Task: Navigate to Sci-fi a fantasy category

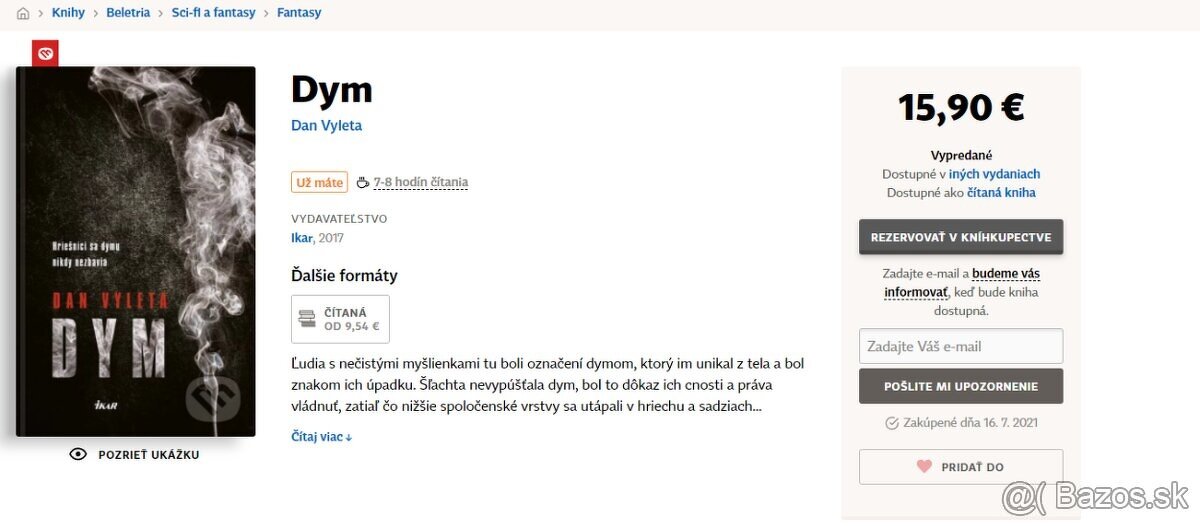Action: pyautogui.click(x=213, y=13)
